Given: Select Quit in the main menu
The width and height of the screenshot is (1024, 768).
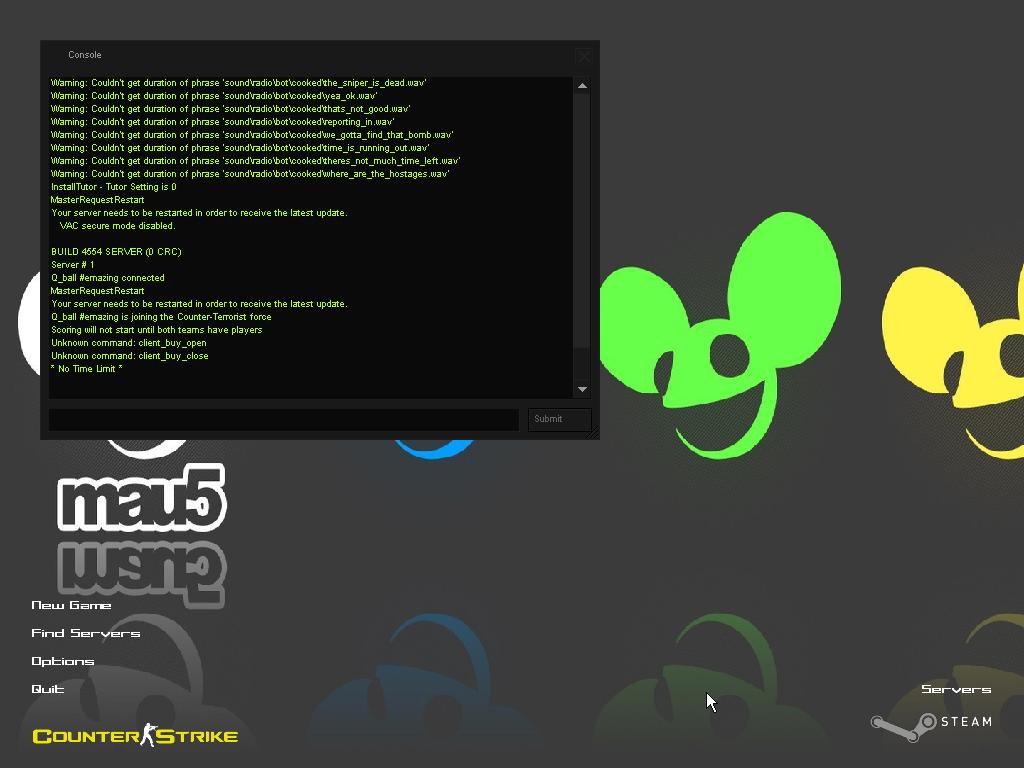Looking at the screenshot, I should (x=48, y=689).
